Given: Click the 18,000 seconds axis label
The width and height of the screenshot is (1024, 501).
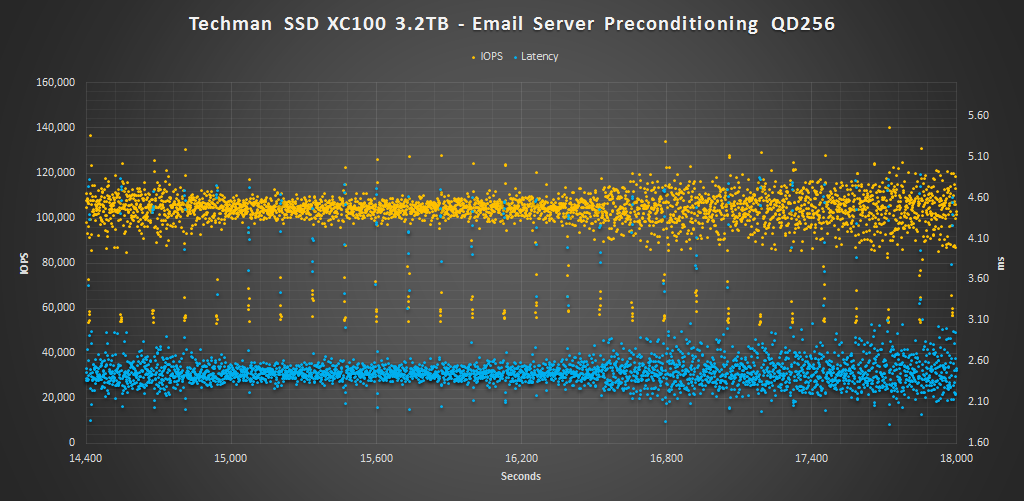Looking at the screenshot, I should point(956,459).
